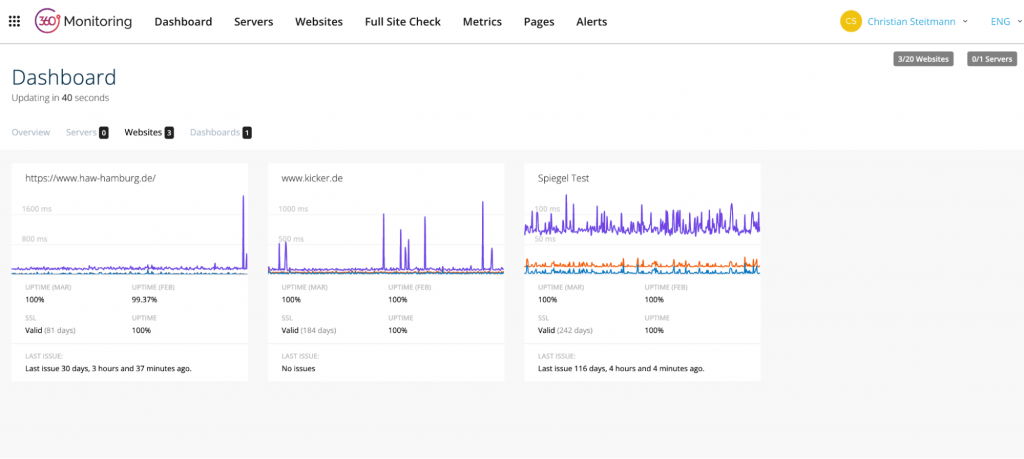Click the Dashboard page heading
Screen dimensions: 1024x459
[x=64, y=77]
